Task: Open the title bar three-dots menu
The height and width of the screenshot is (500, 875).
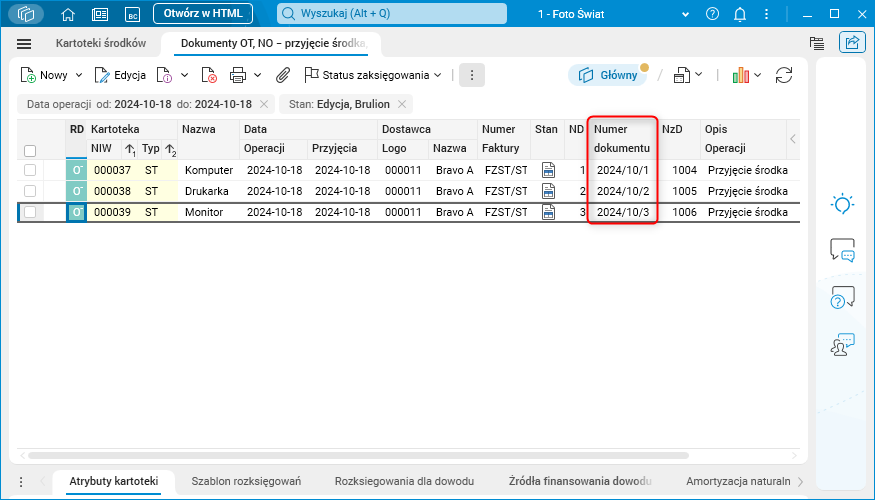Action: [767, 14]
